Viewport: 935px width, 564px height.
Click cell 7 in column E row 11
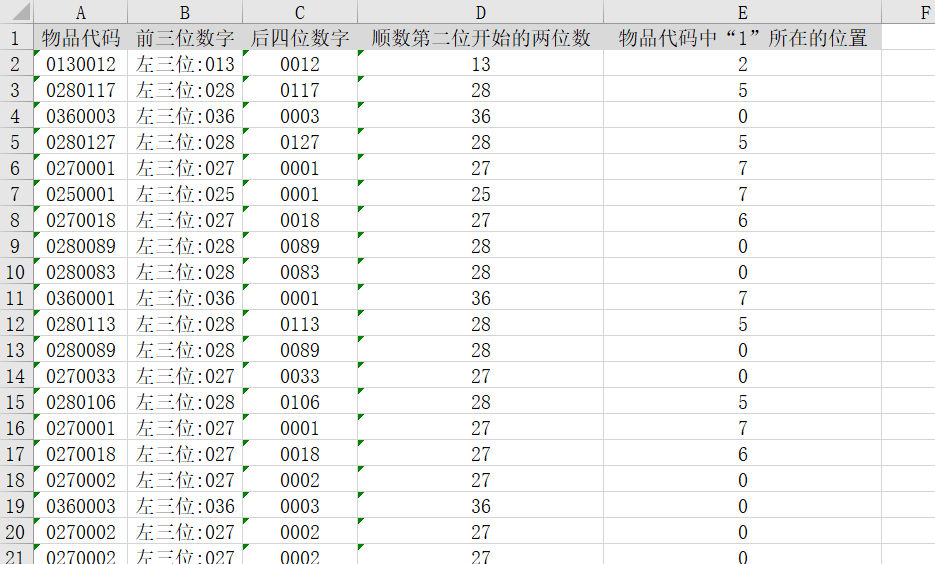742,298
